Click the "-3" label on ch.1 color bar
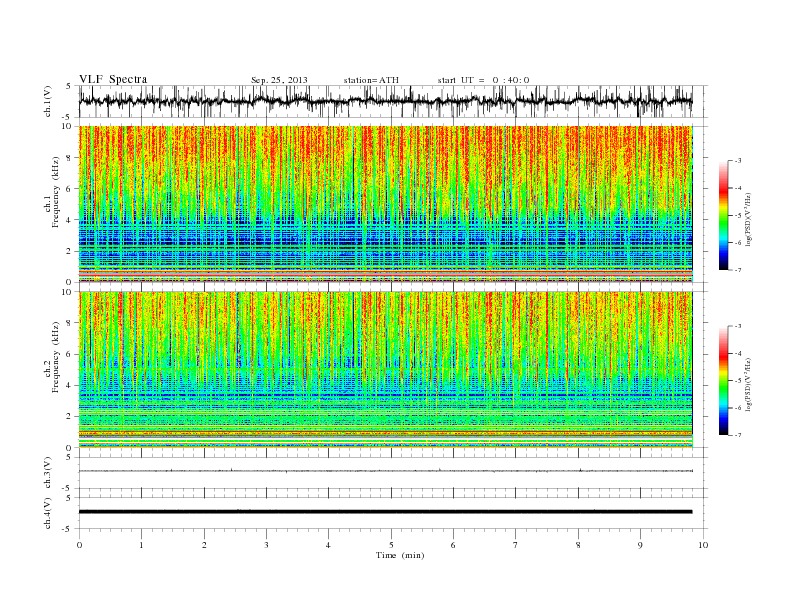The image size is (792, 612). point(737,161)
